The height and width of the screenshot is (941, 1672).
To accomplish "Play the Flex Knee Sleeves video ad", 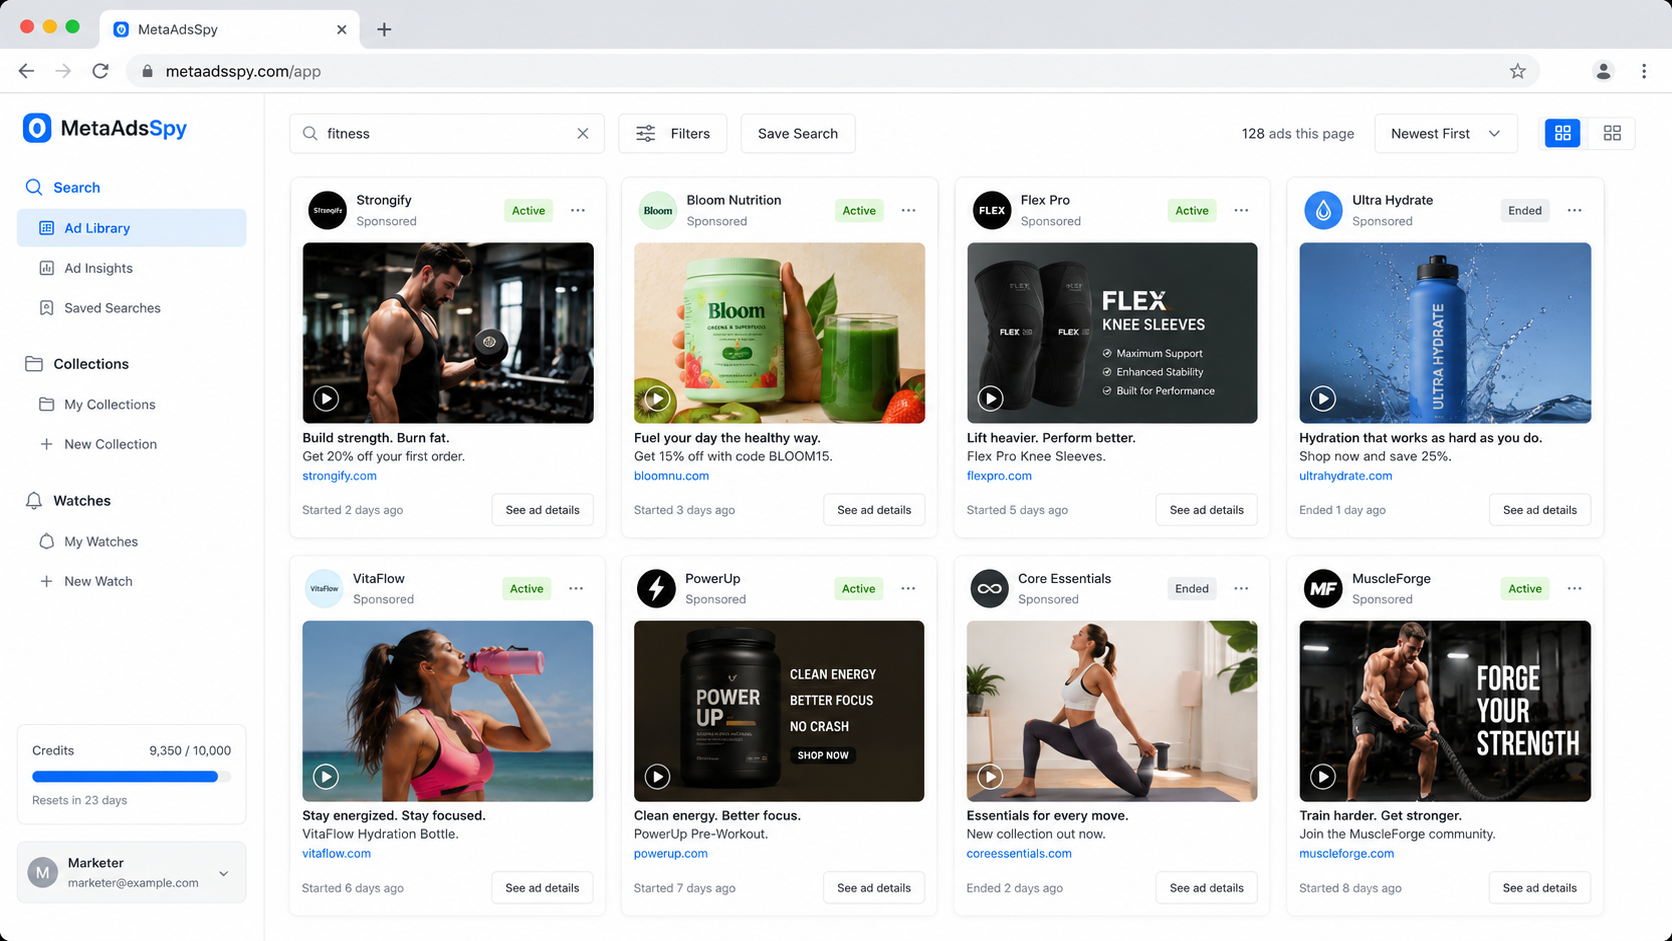I will point(990,398).
